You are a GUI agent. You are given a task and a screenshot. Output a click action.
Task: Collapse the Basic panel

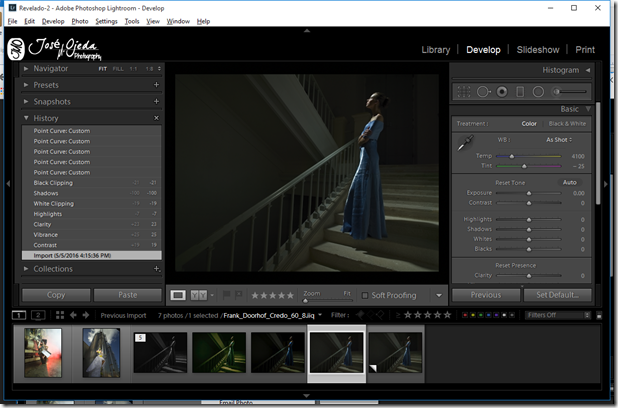point(588,109)
